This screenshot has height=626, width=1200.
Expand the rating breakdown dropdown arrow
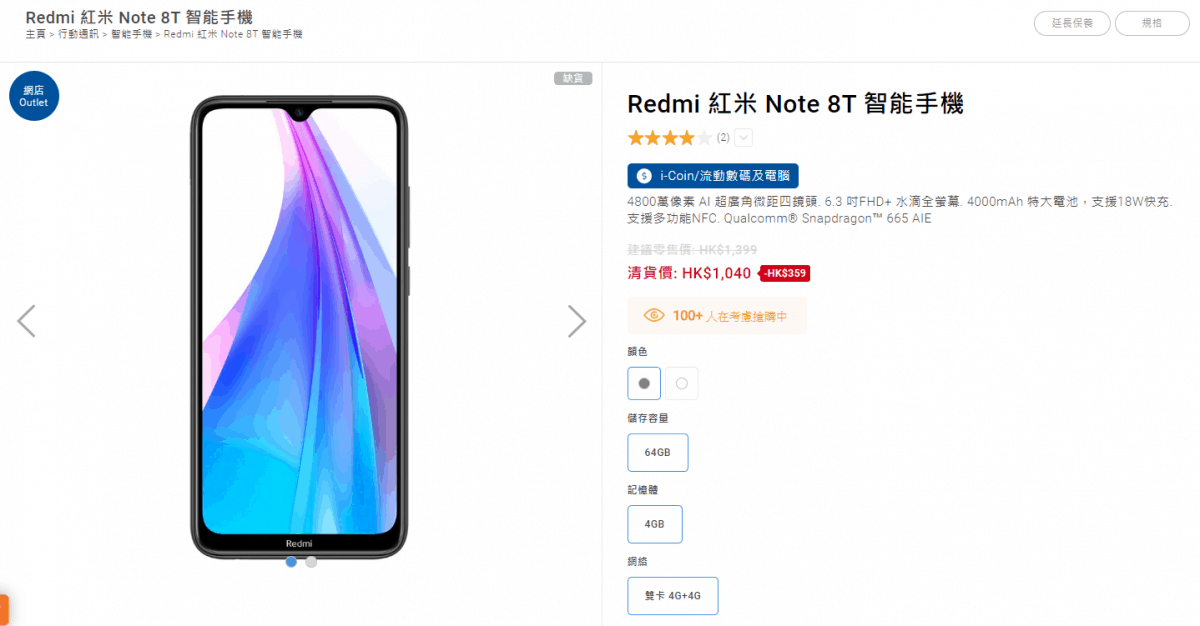(743, 138)
